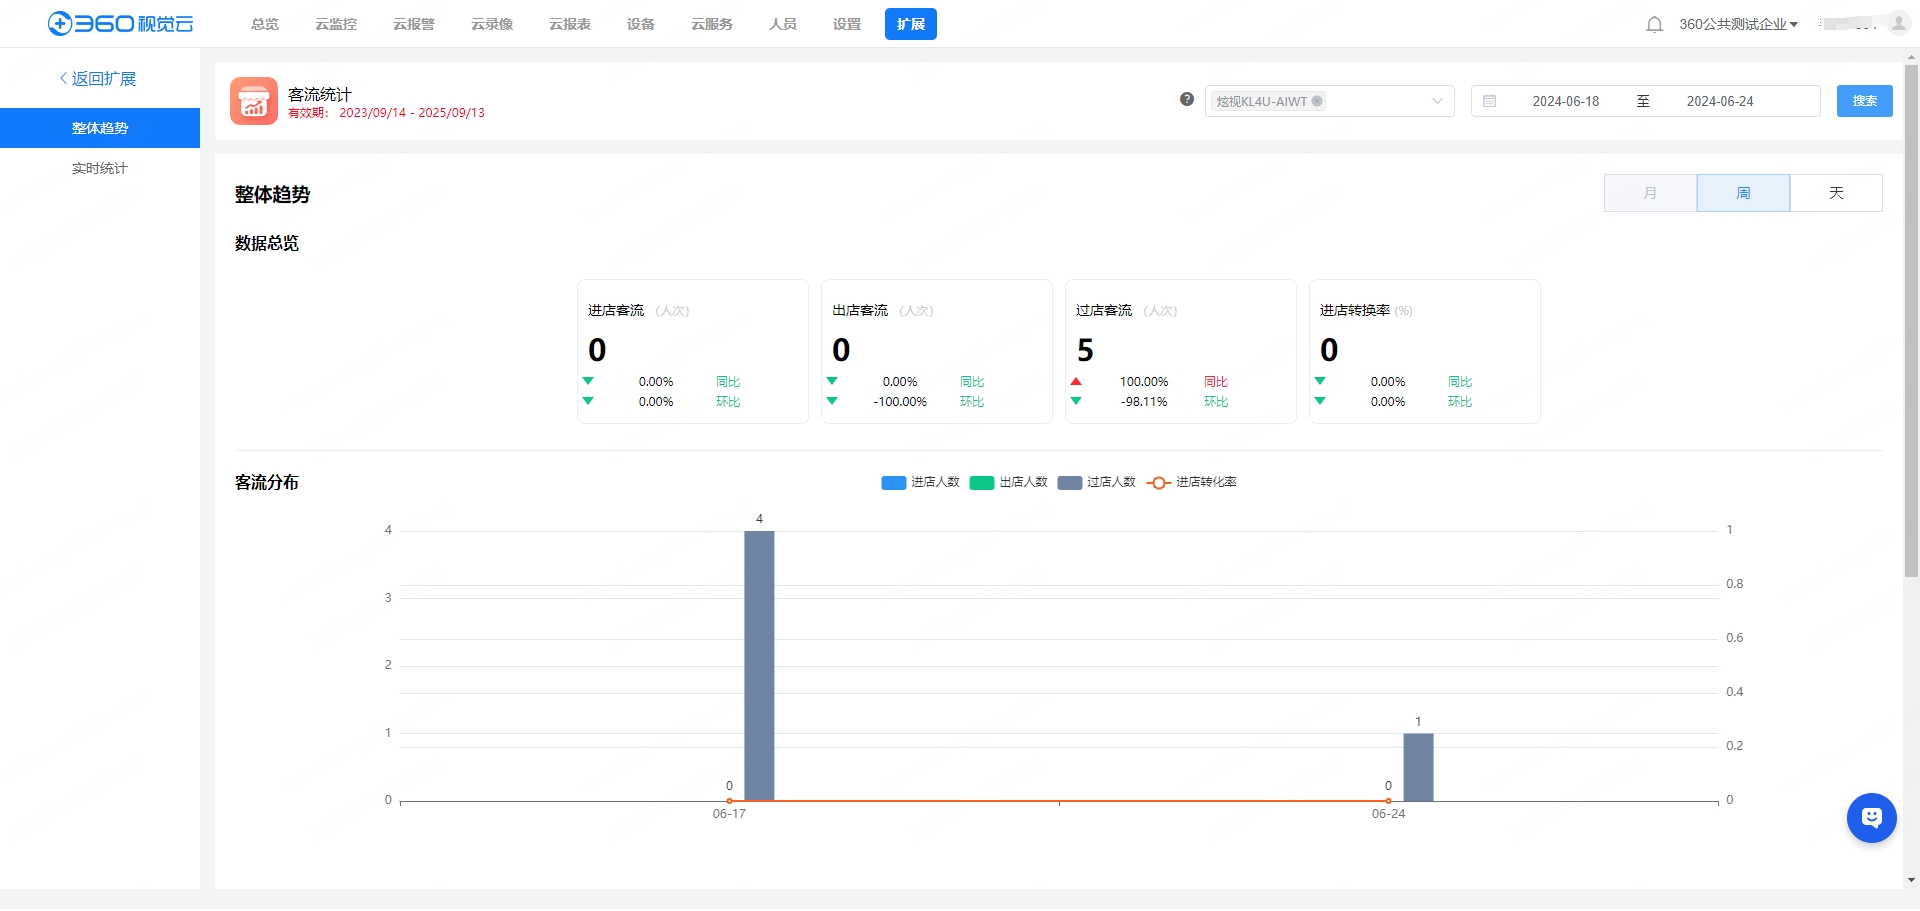Open the 云报表 menu
This screenshot has width=1920, height=911.
click(x=570, y=24)
